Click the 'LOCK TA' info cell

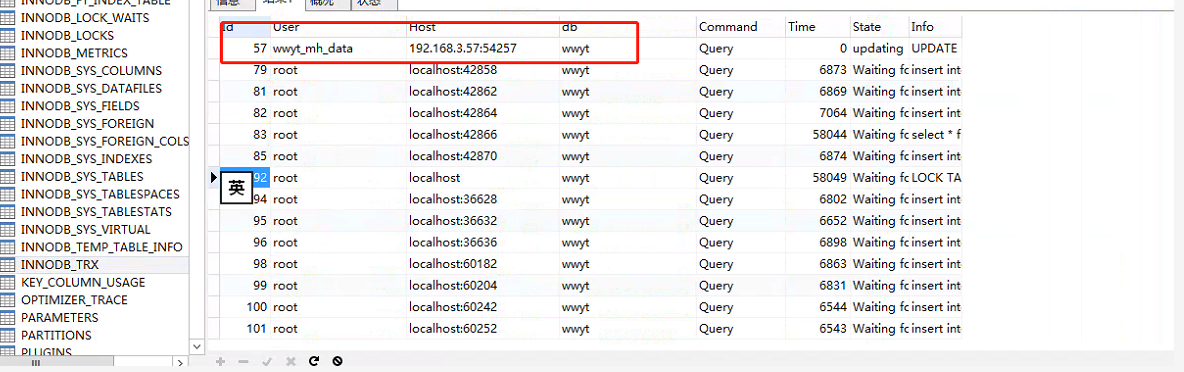tap(935, 178)
